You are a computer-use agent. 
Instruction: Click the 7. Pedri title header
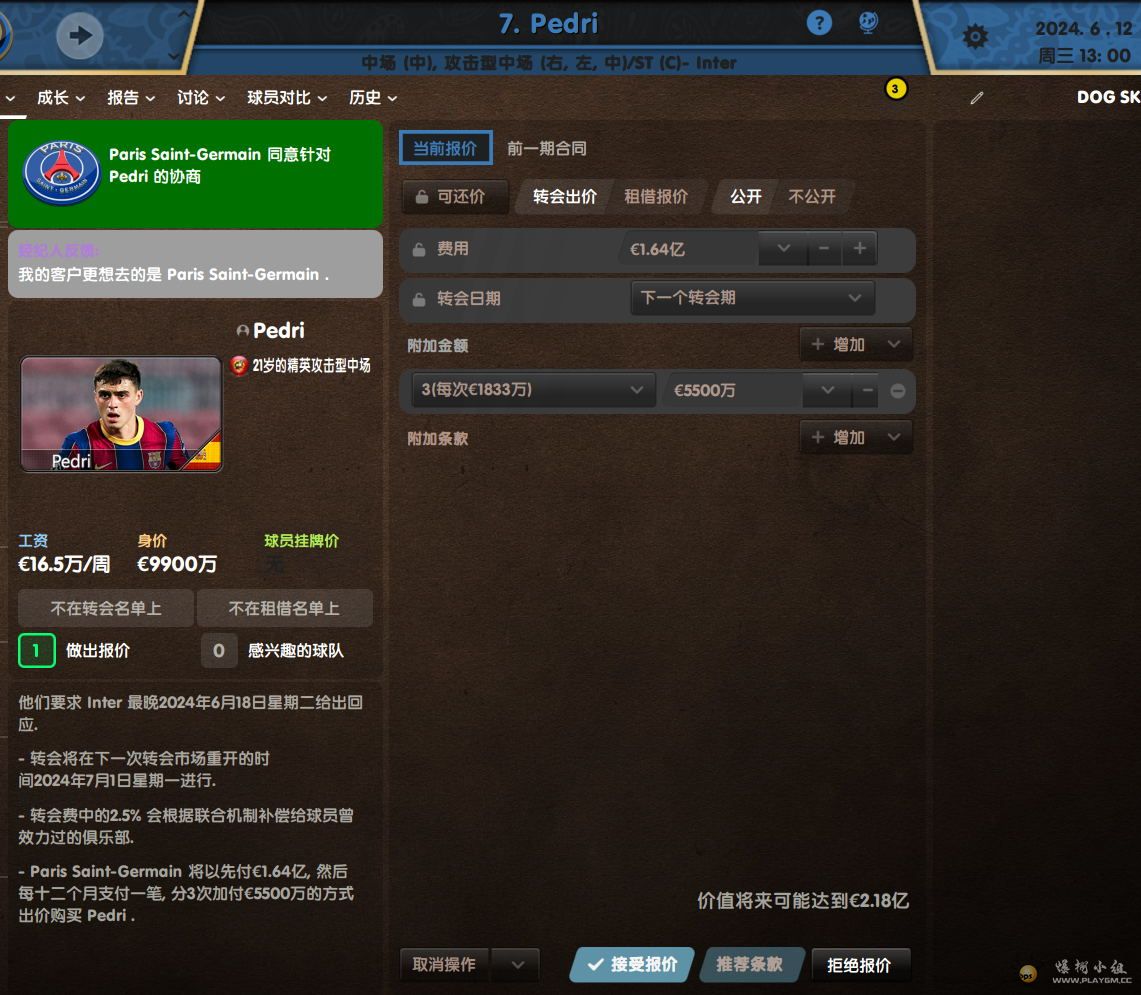pos(549,24)
